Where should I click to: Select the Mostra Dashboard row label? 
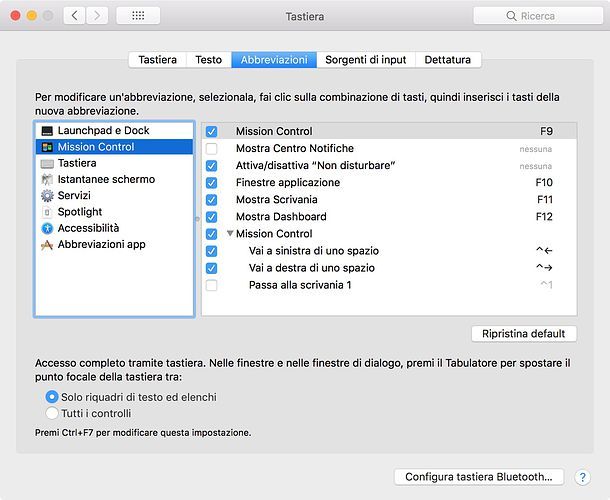point(281,217)
